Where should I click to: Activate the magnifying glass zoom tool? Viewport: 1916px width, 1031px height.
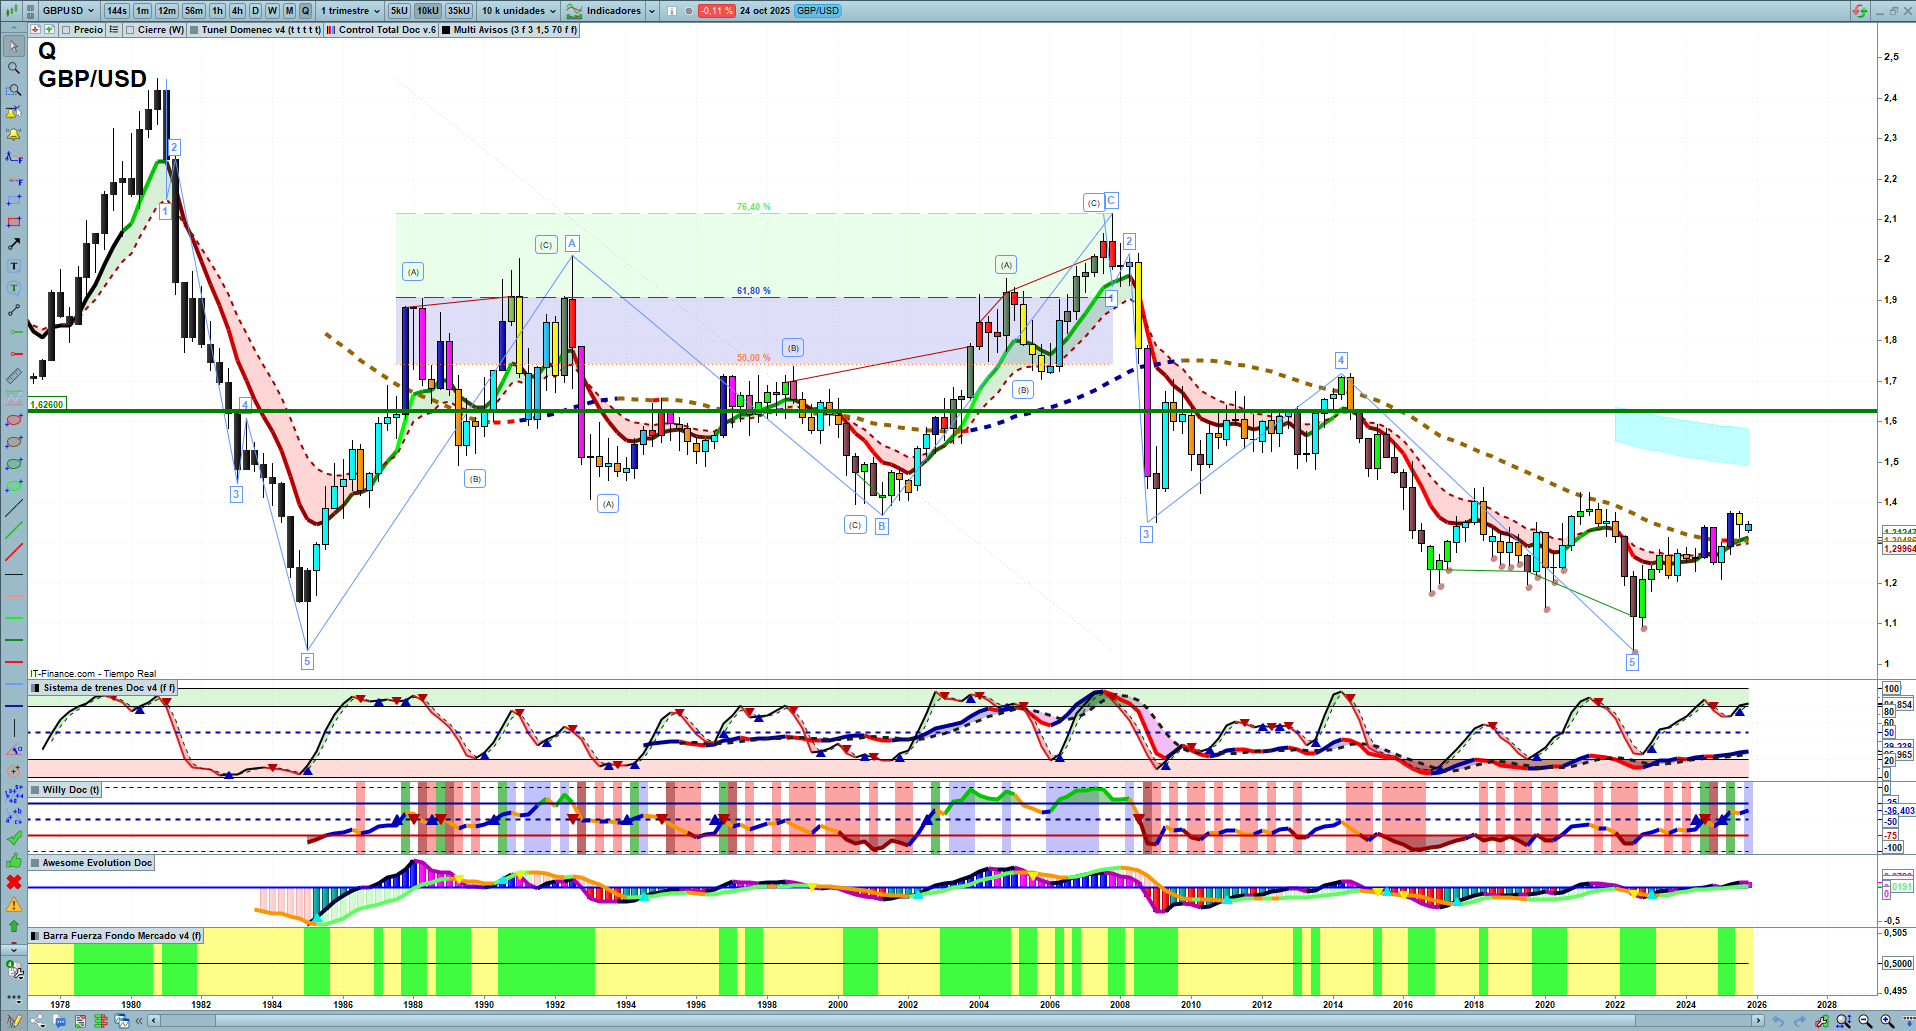[13, 68]
